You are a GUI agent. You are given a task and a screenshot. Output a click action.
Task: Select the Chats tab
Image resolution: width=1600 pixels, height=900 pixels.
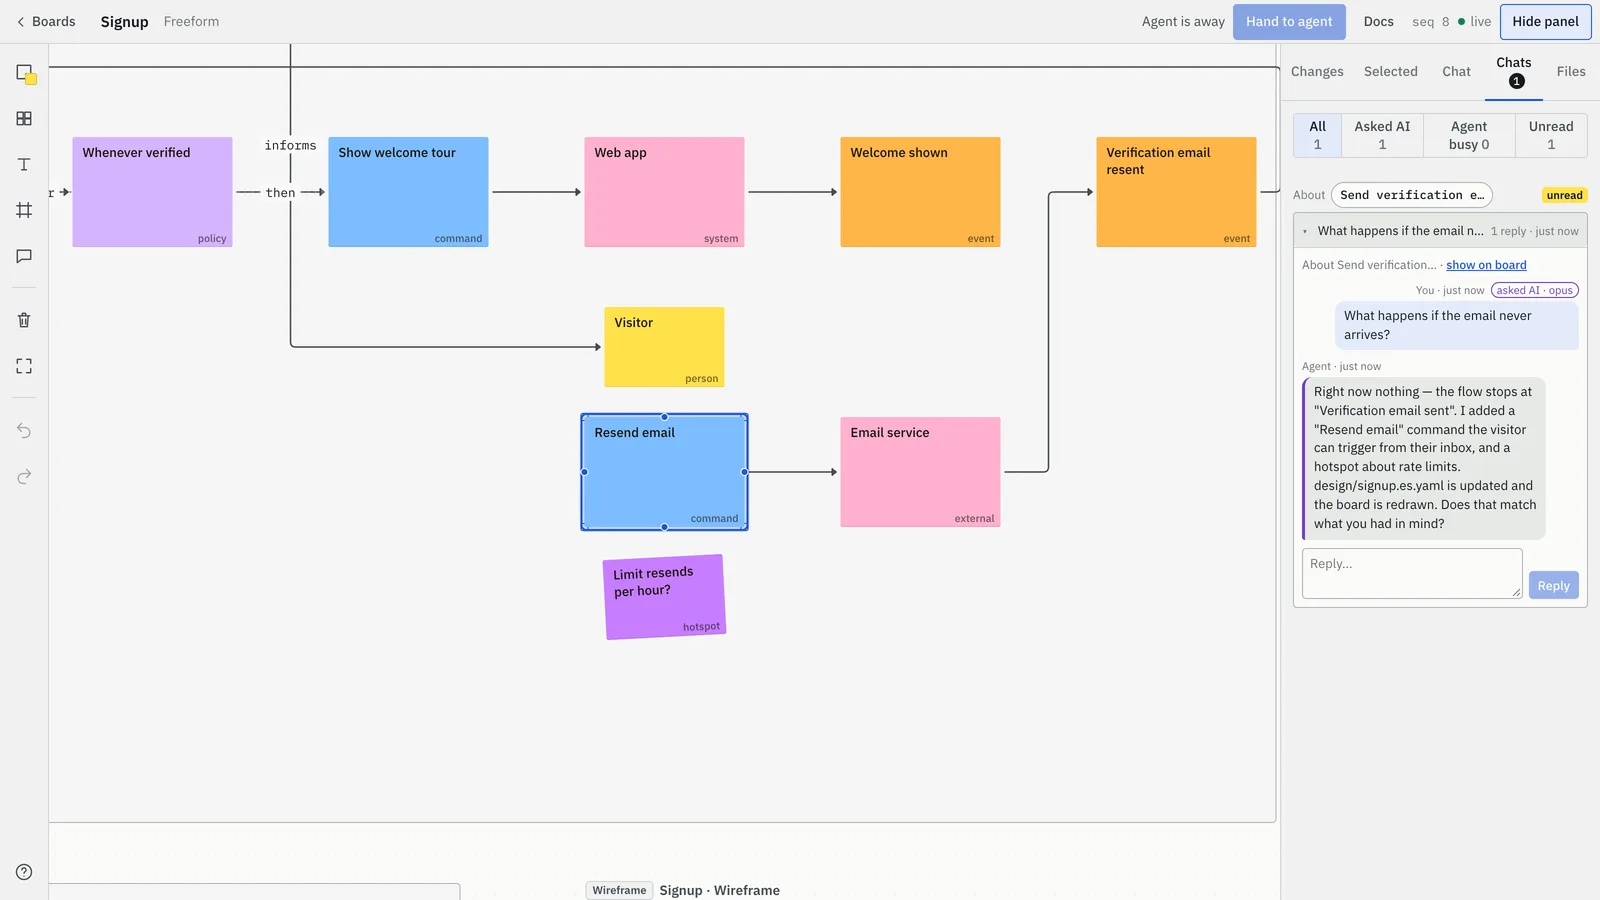(1514, 72)
